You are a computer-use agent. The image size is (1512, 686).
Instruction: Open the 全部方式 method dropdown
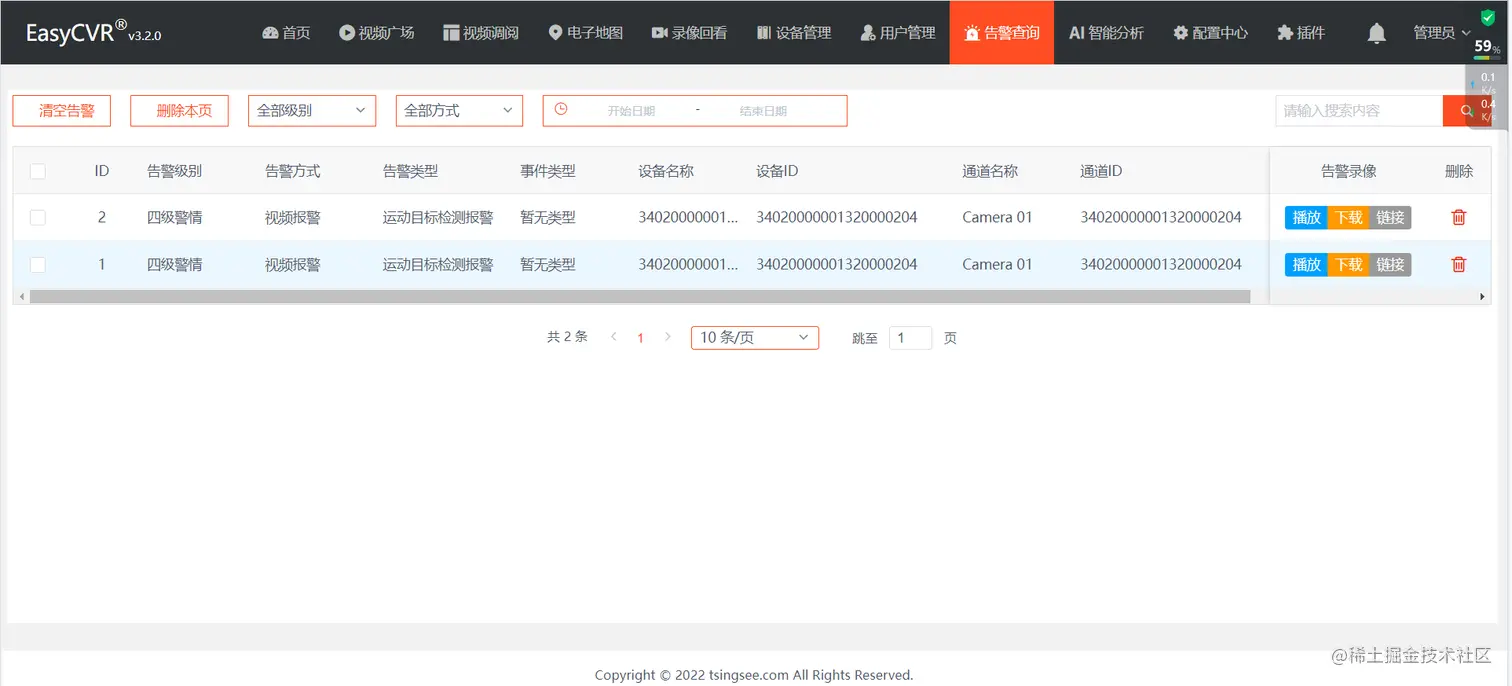[x=459, y=111]
